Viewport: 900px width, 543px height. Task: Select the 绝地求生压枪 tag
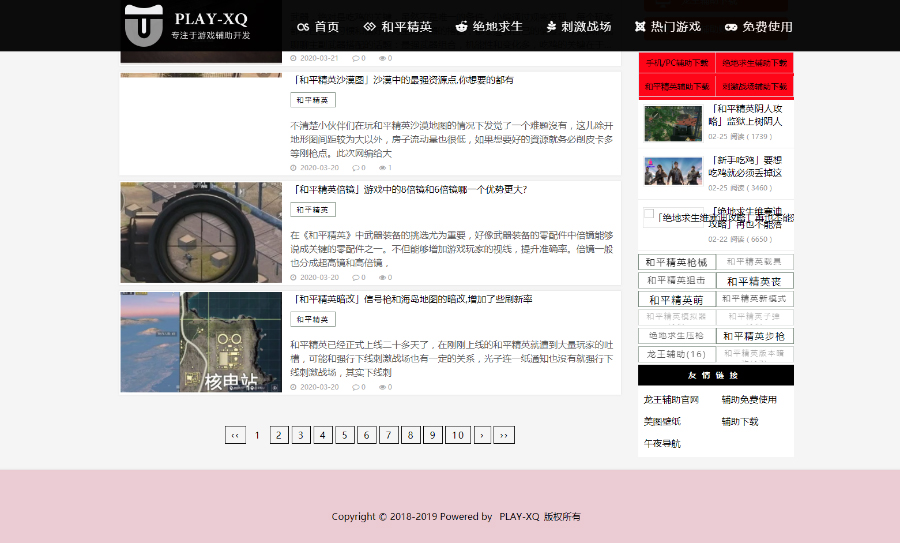[x=677, y=335]
